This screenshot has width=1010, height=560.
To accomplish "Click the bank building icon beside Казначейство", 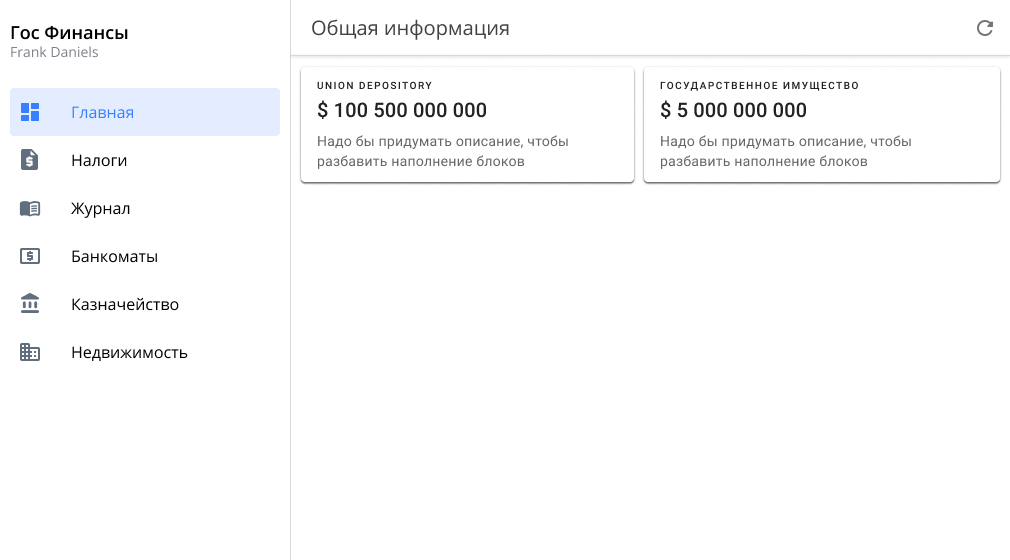I will [x=30, y=304].
